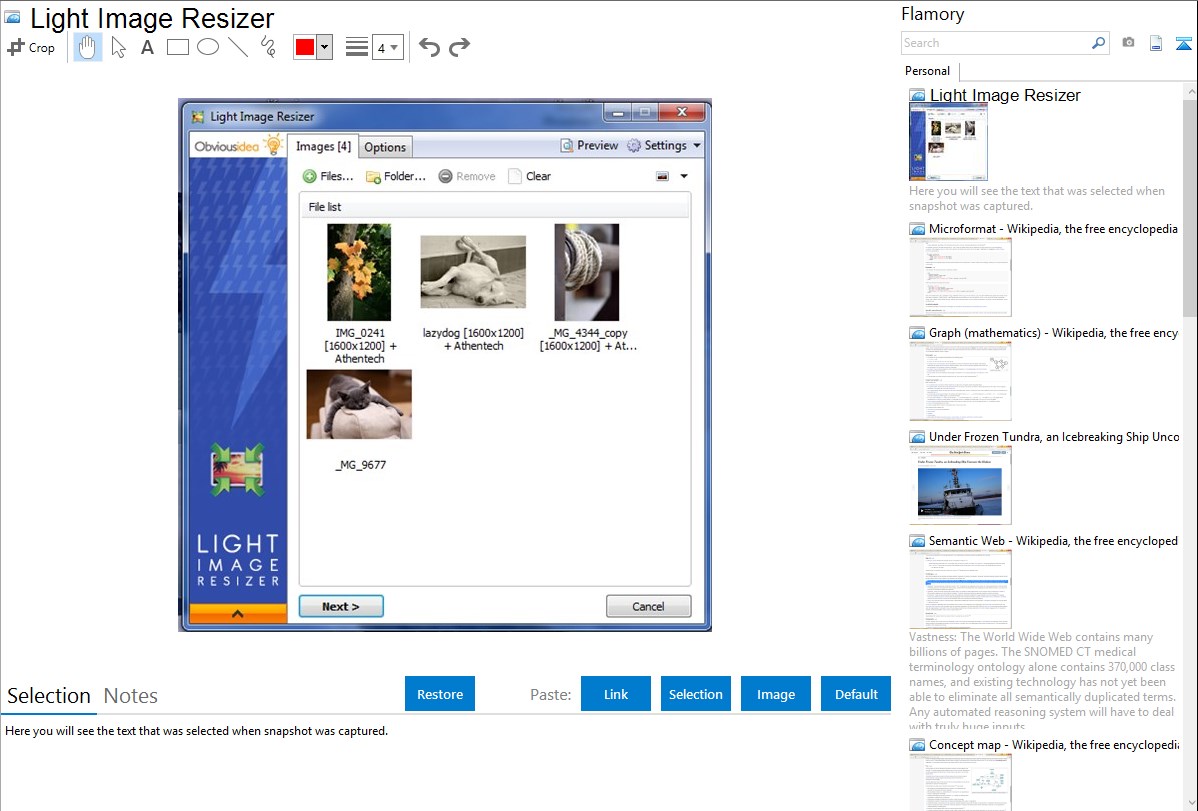Click the top-right blue panel icon
This screenshot has height=811, width=1198.
point(1183,43)
